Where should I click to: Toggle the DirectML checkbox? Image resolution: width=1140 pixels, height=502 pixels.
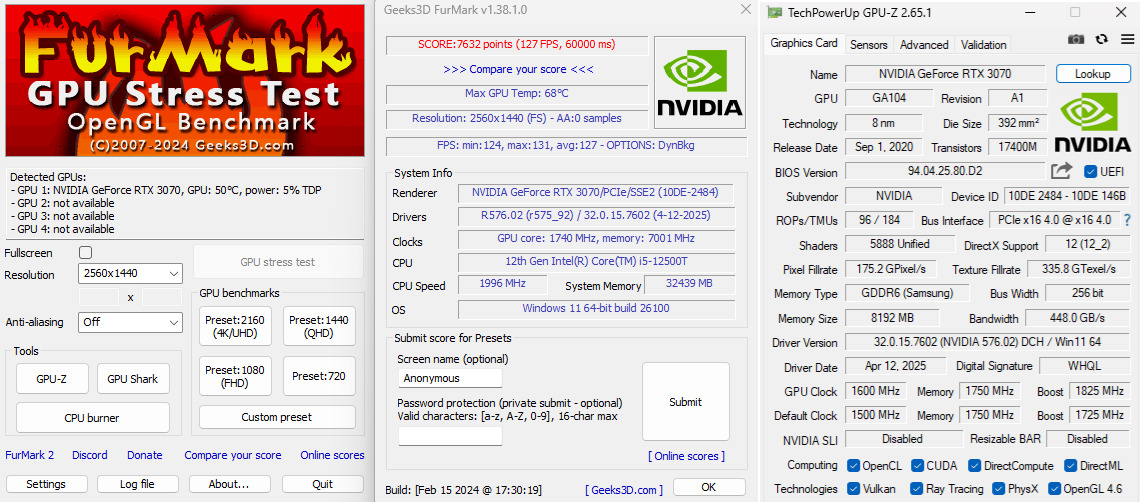coord(1071,466)
